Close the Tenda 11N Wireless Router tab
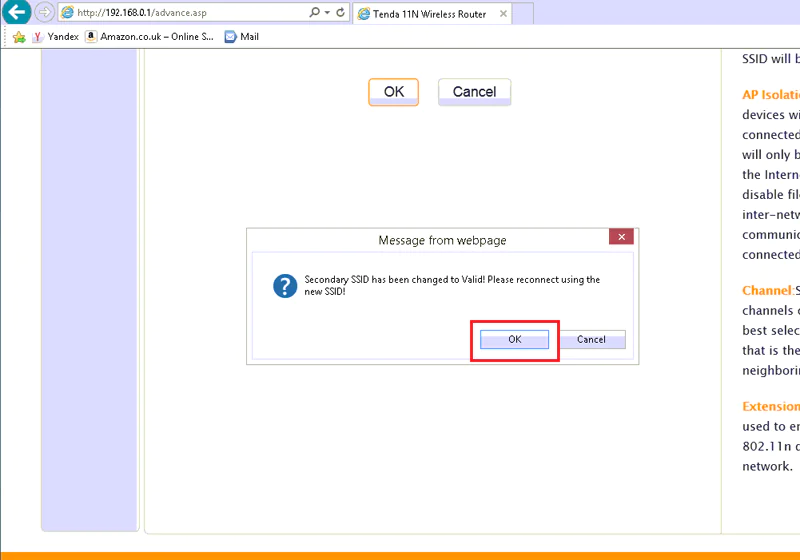 tap(503, 14)
